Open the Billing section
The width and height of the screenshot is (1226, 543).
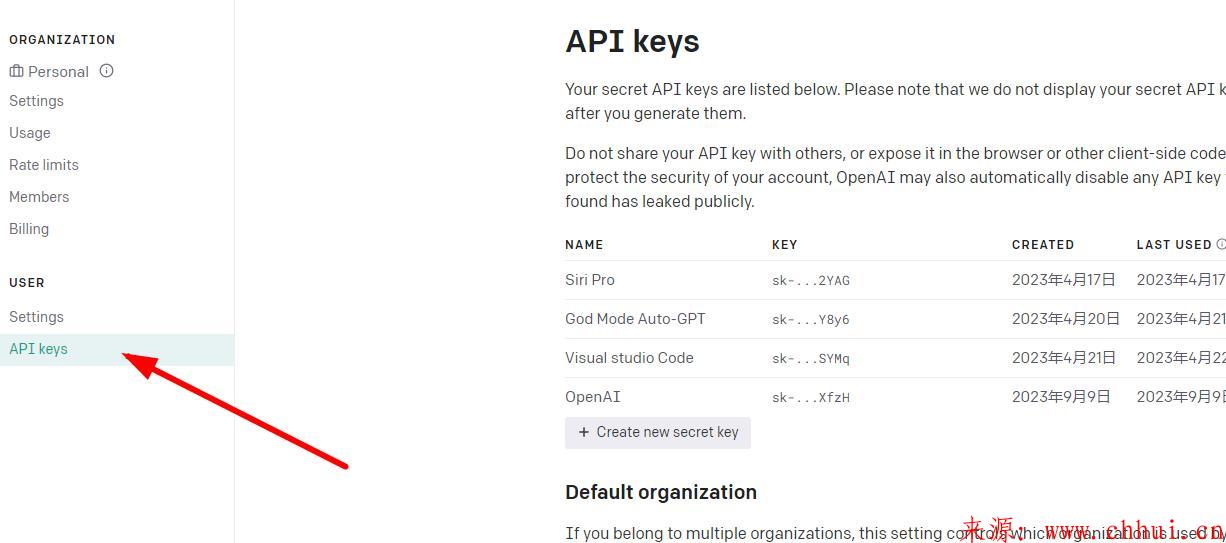coord(29,229)
